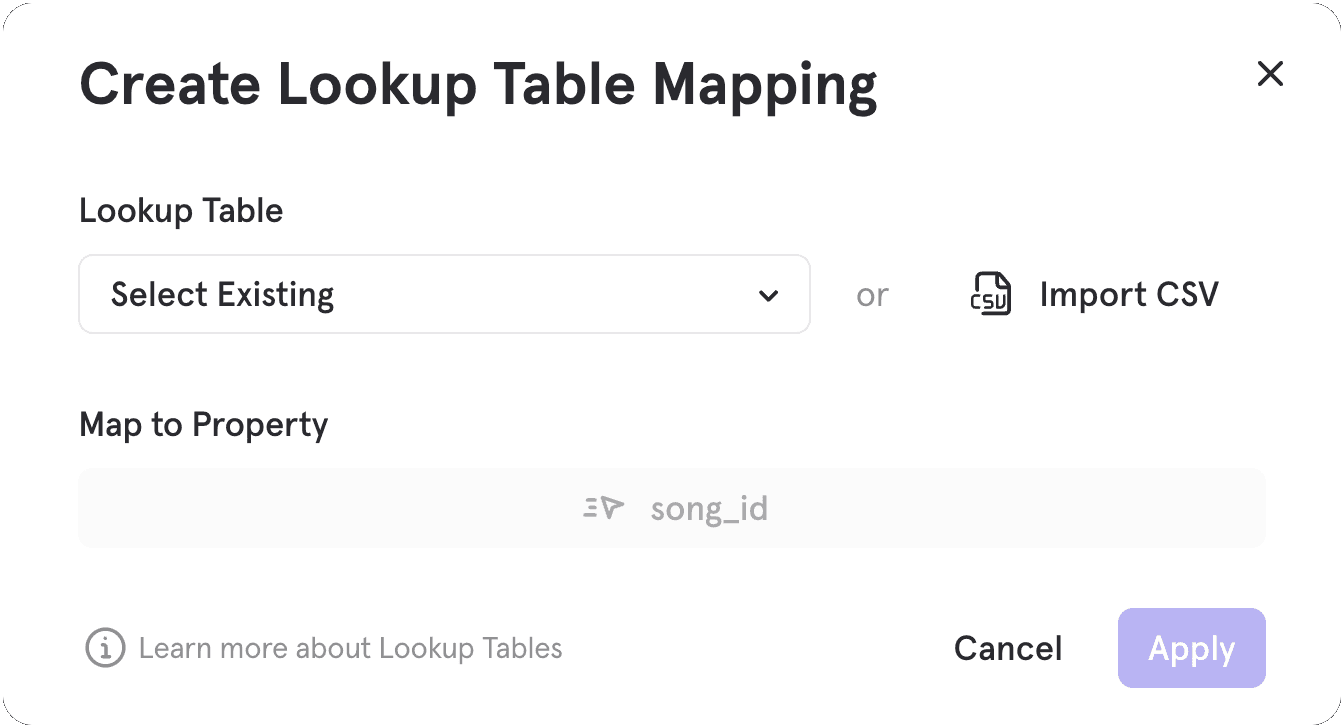Close the Create Lookup Table Mapping dialog

(1270, 74)
